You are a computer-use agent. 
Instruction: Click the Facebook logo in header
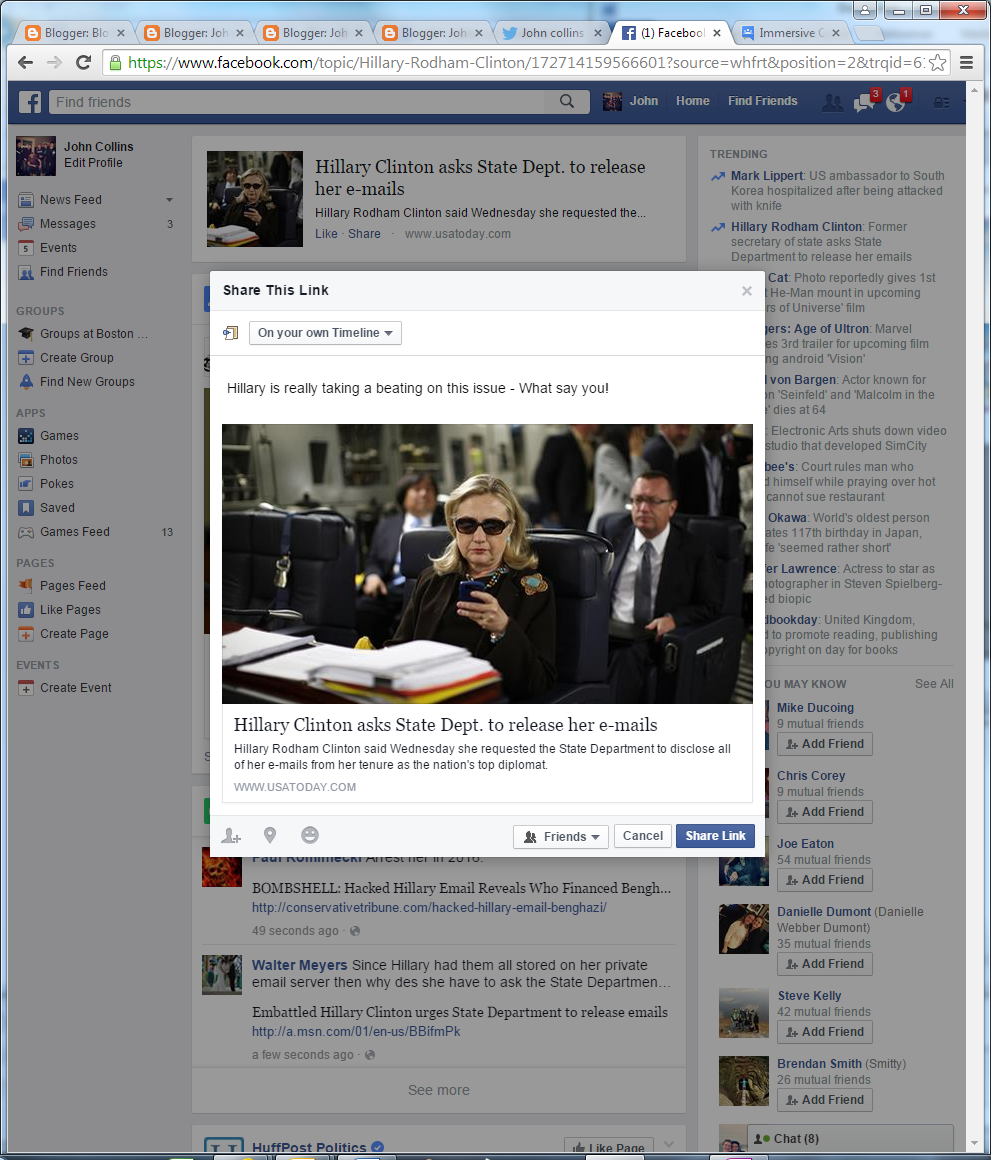(x=30, y=102)
